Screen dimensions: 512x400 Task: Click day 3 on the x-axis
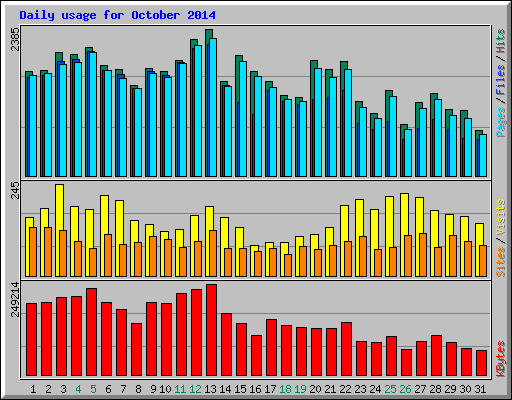coord(63,389)
